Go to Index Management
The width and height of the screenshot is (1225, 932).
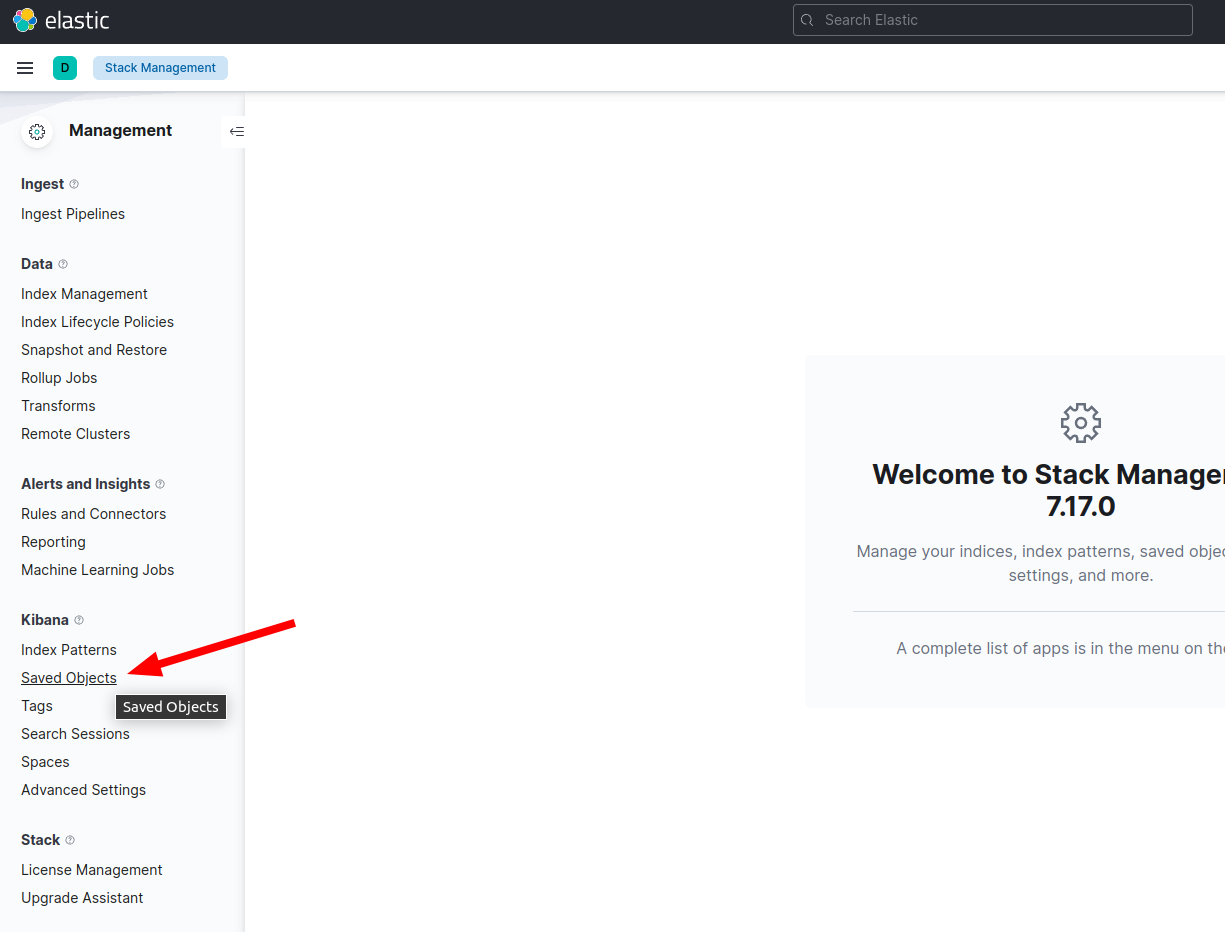pyautogui.click(x=84, y=294)
